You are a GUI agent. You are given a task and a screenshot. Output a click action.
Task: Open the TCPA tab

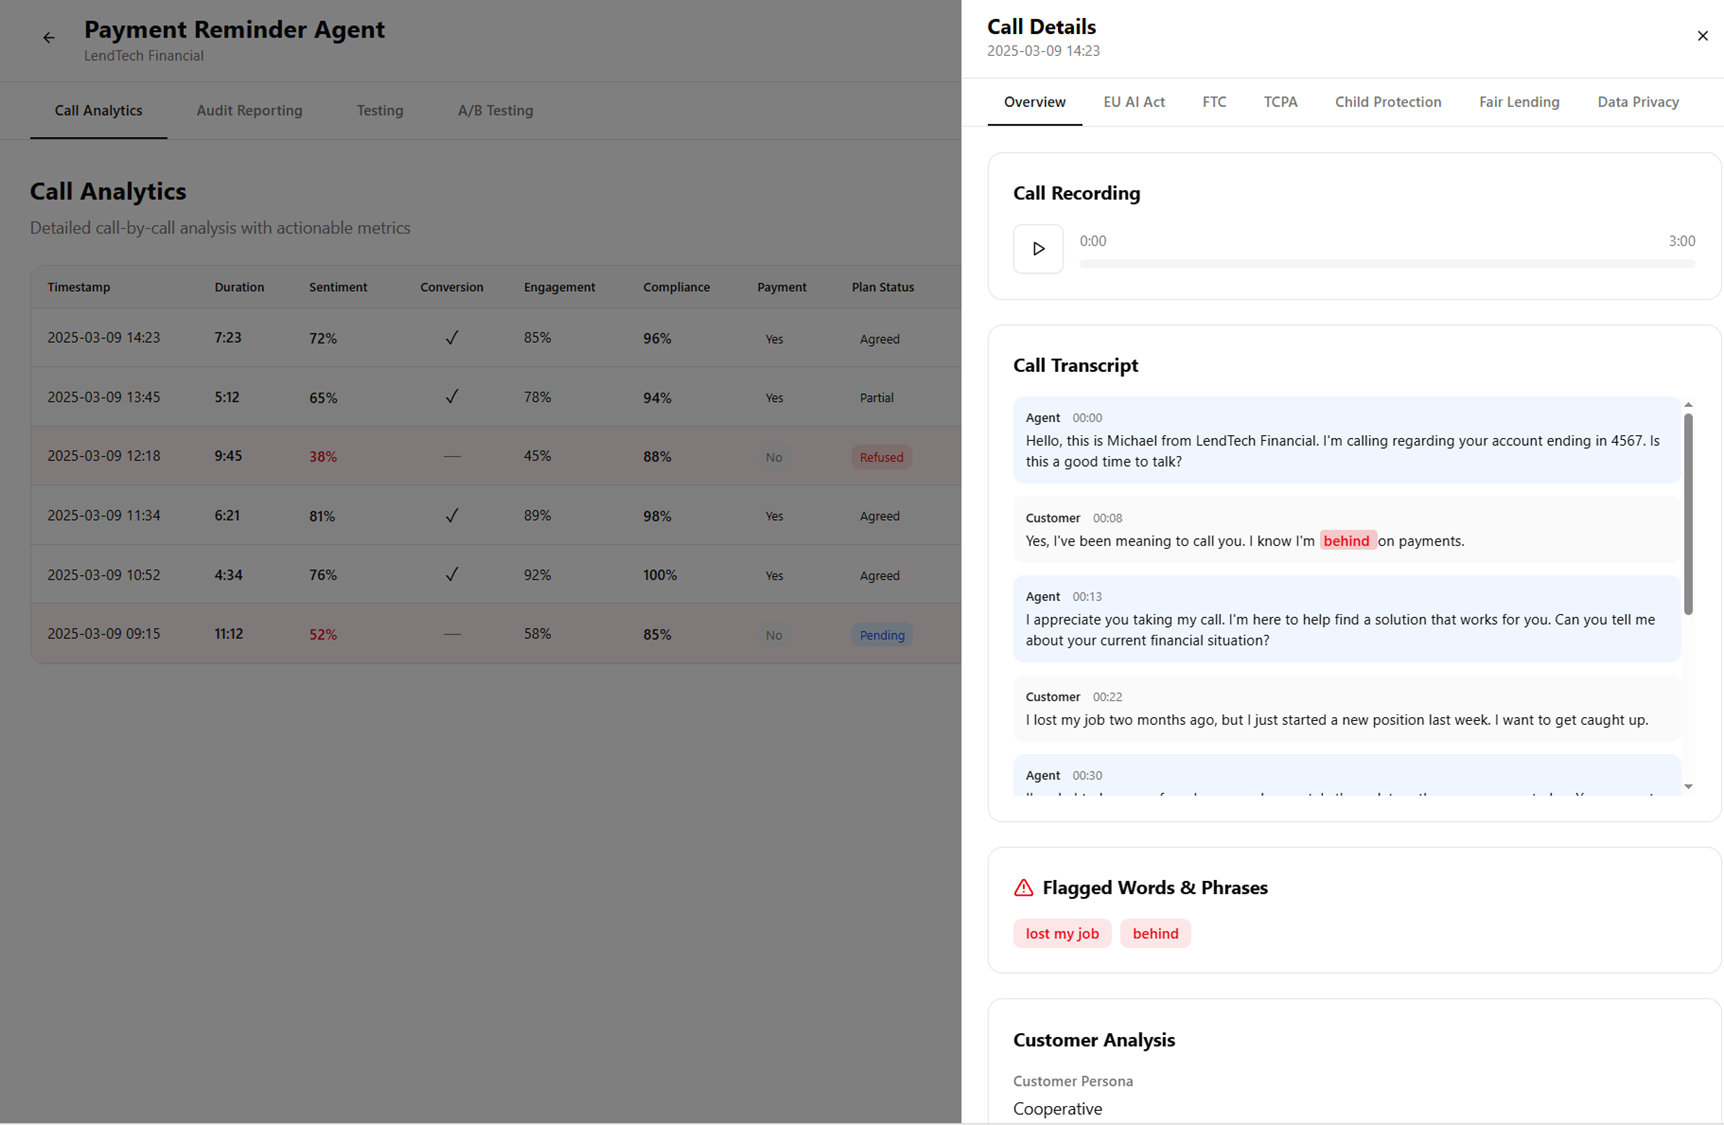(1280, 101)
